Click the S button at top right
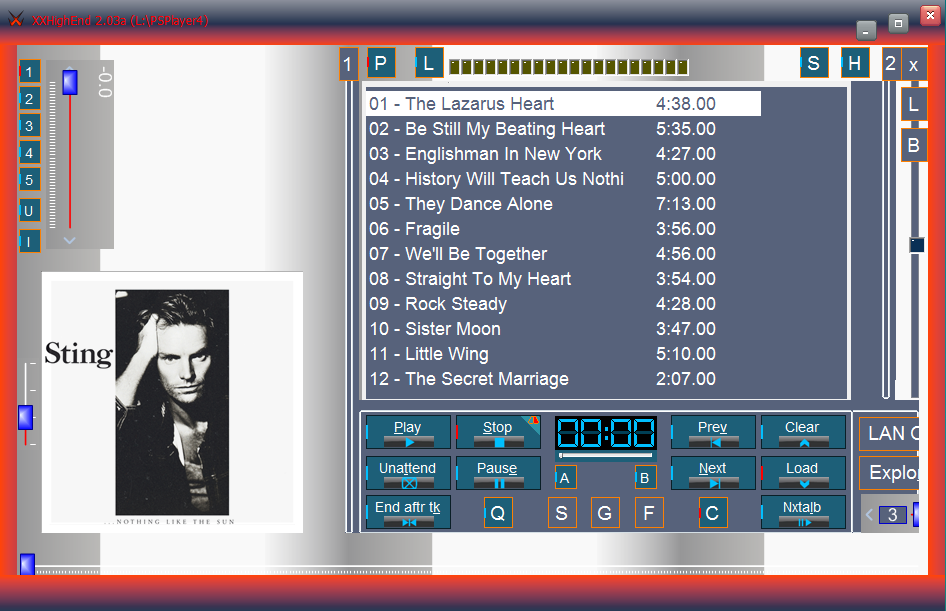 pyautogui.click(x=814, y=63)
